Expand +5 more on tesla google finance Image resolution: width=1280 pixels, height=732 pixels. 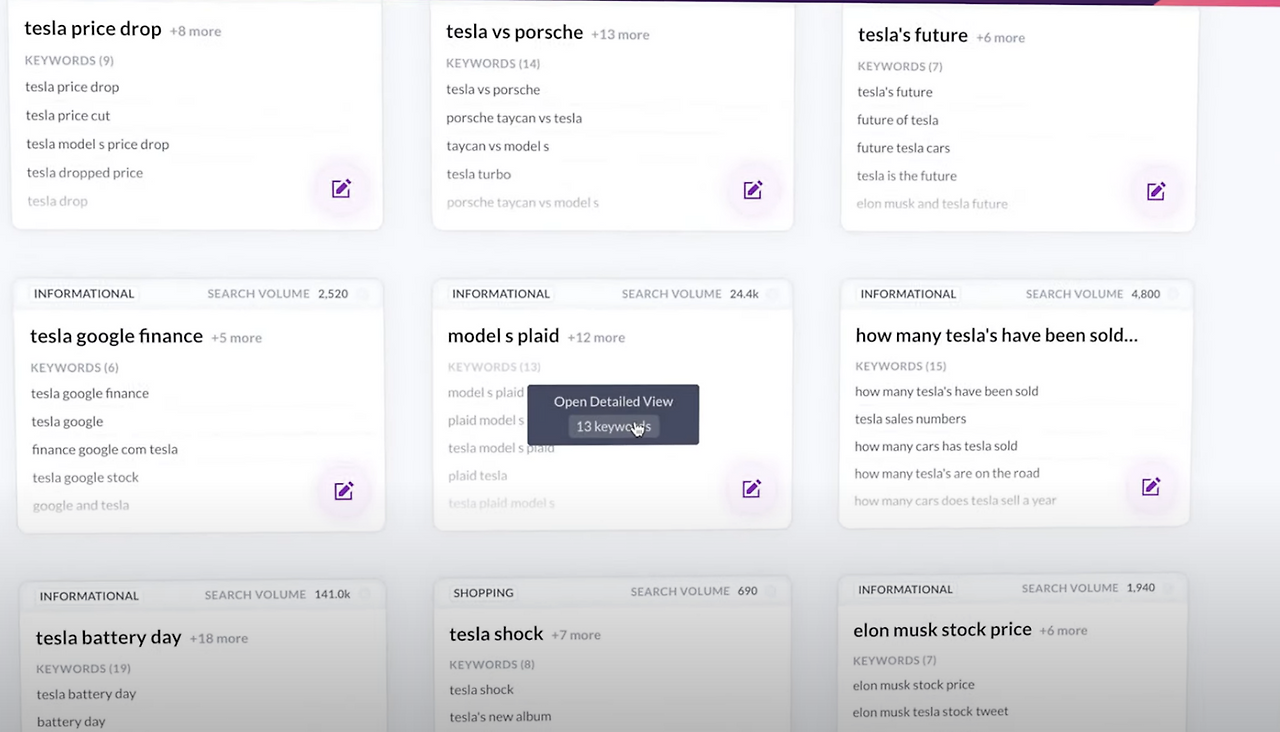point(236,338)
